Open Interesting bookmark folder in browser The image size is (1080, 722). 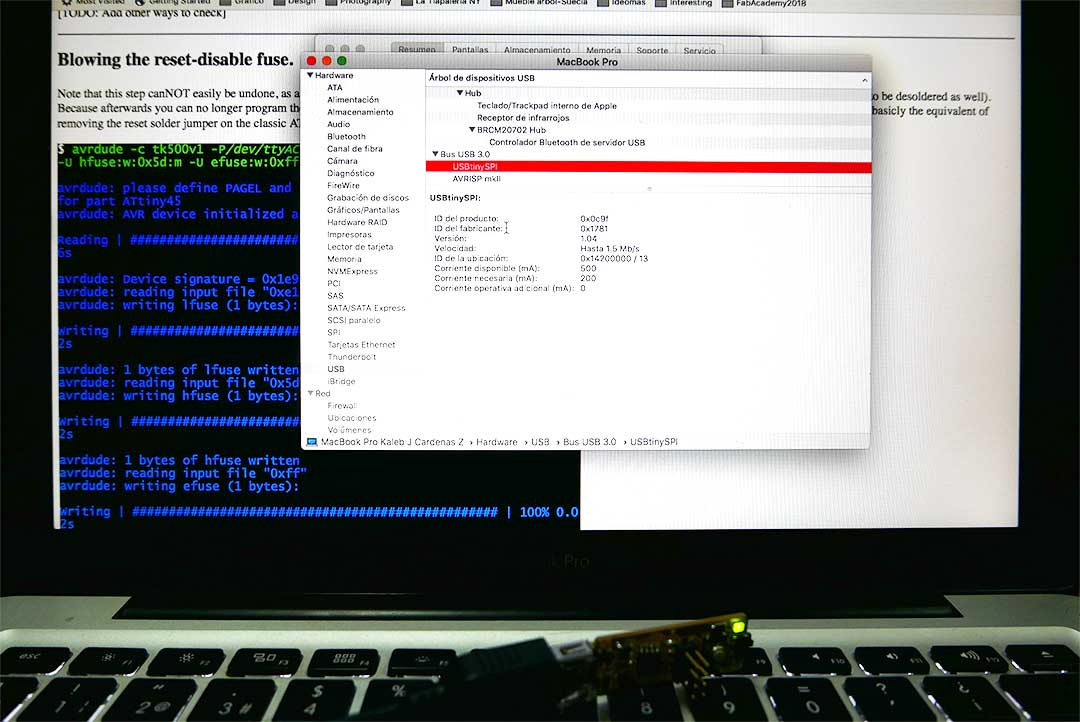point(683,3)
